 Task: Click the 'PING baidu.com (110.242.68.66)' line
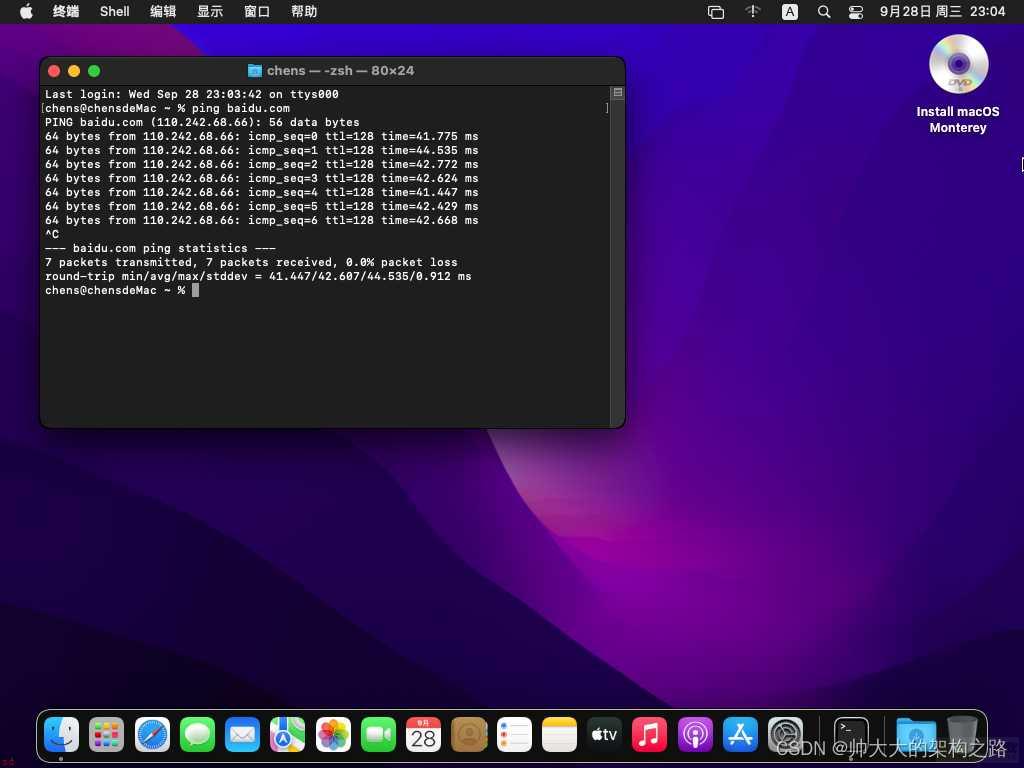pos(202,122)
